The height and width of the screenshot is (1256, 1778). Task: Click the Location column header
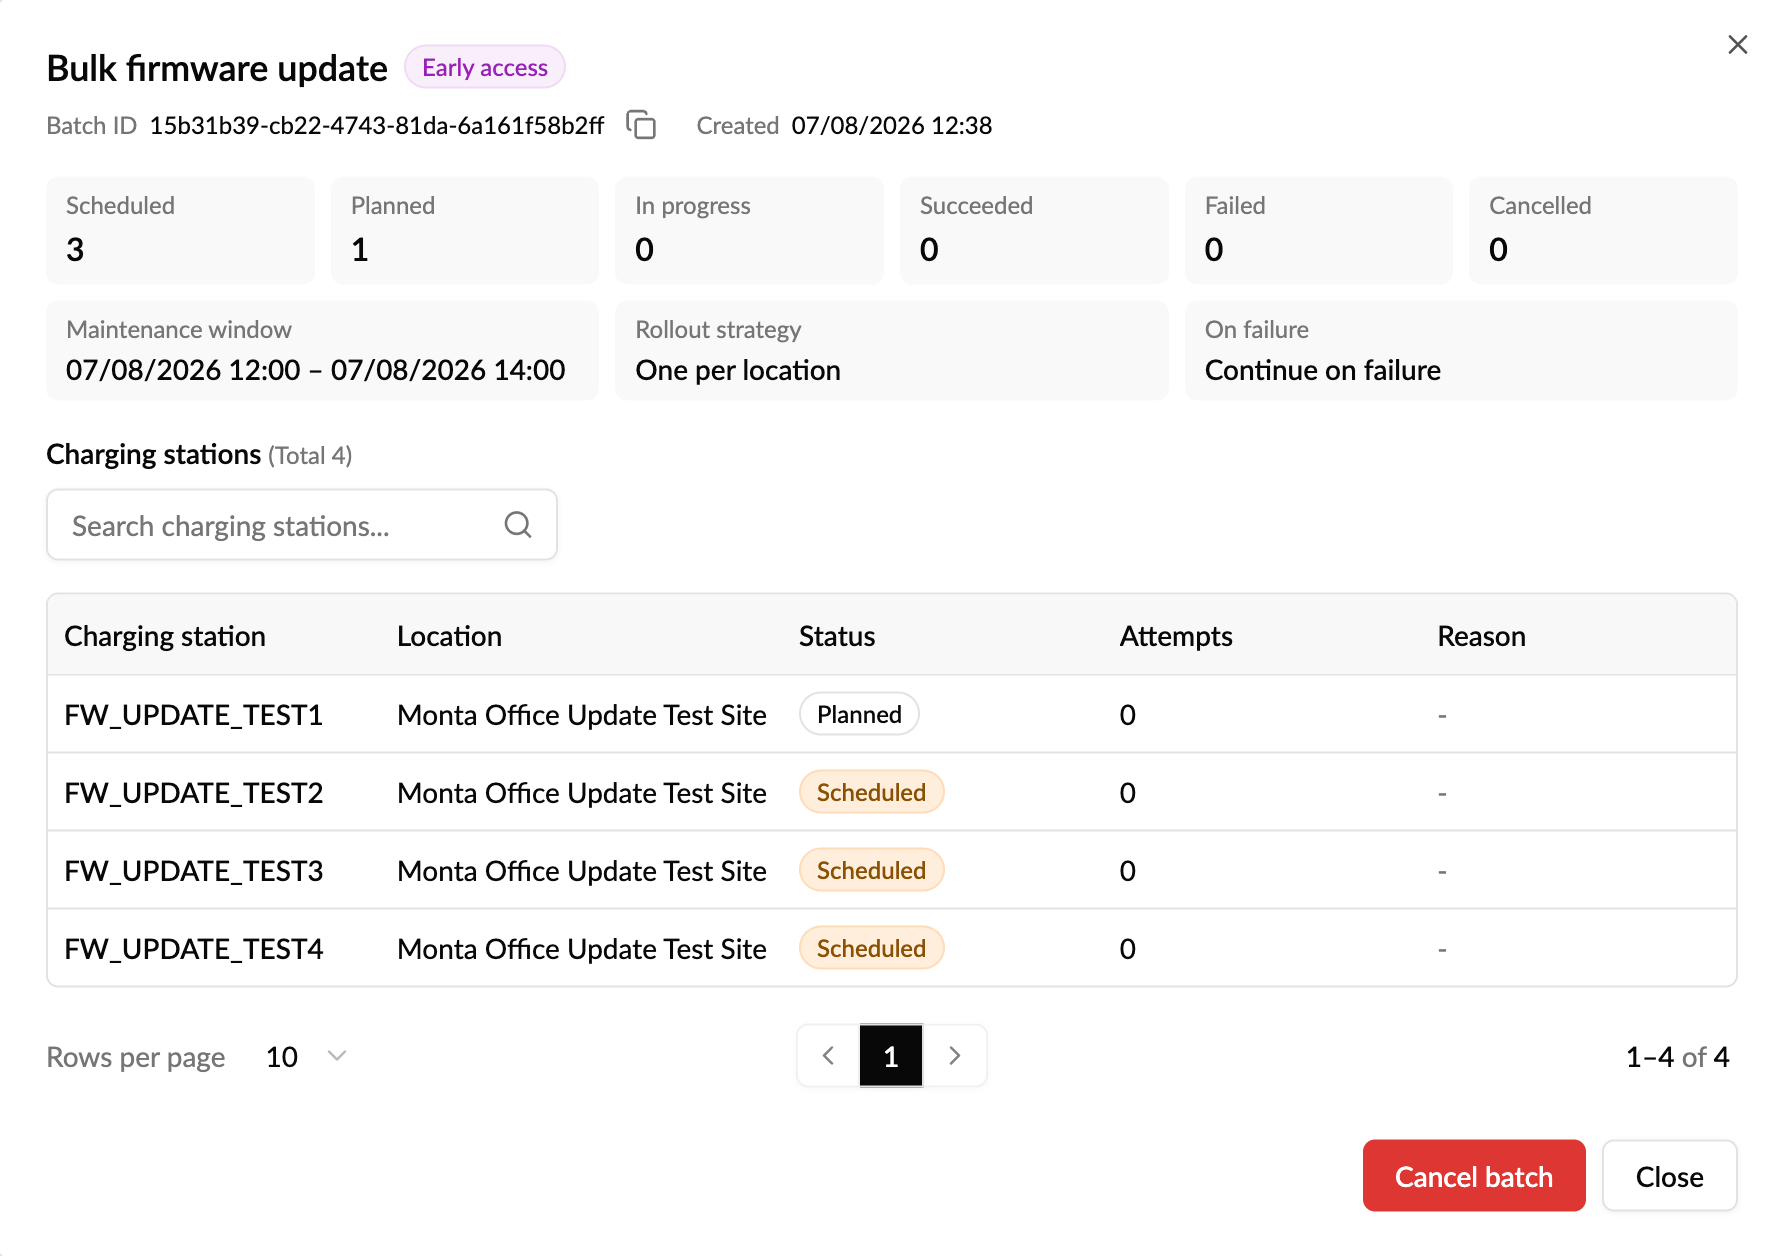pyautogui.click(x=449, y=636)
